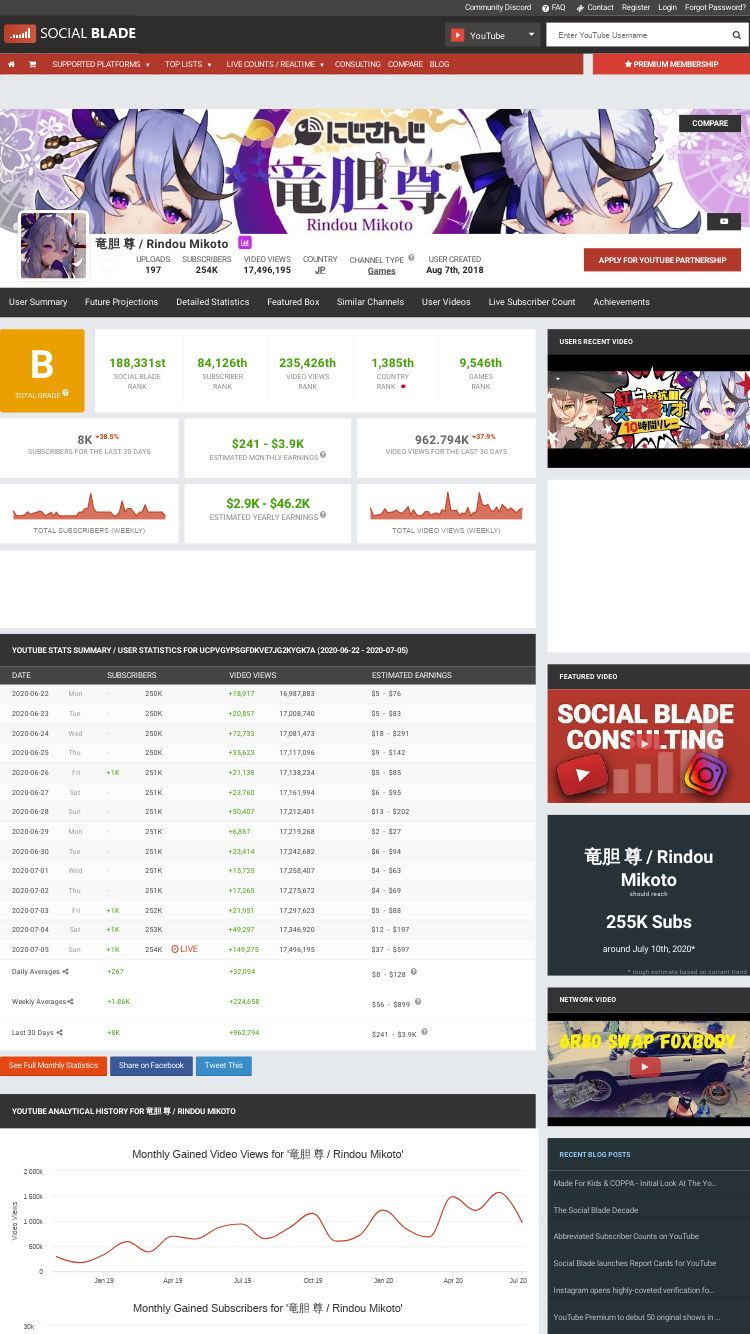Open the Forgot Password link
Viewport: 750px width, 1334px height.
(715, 7)
